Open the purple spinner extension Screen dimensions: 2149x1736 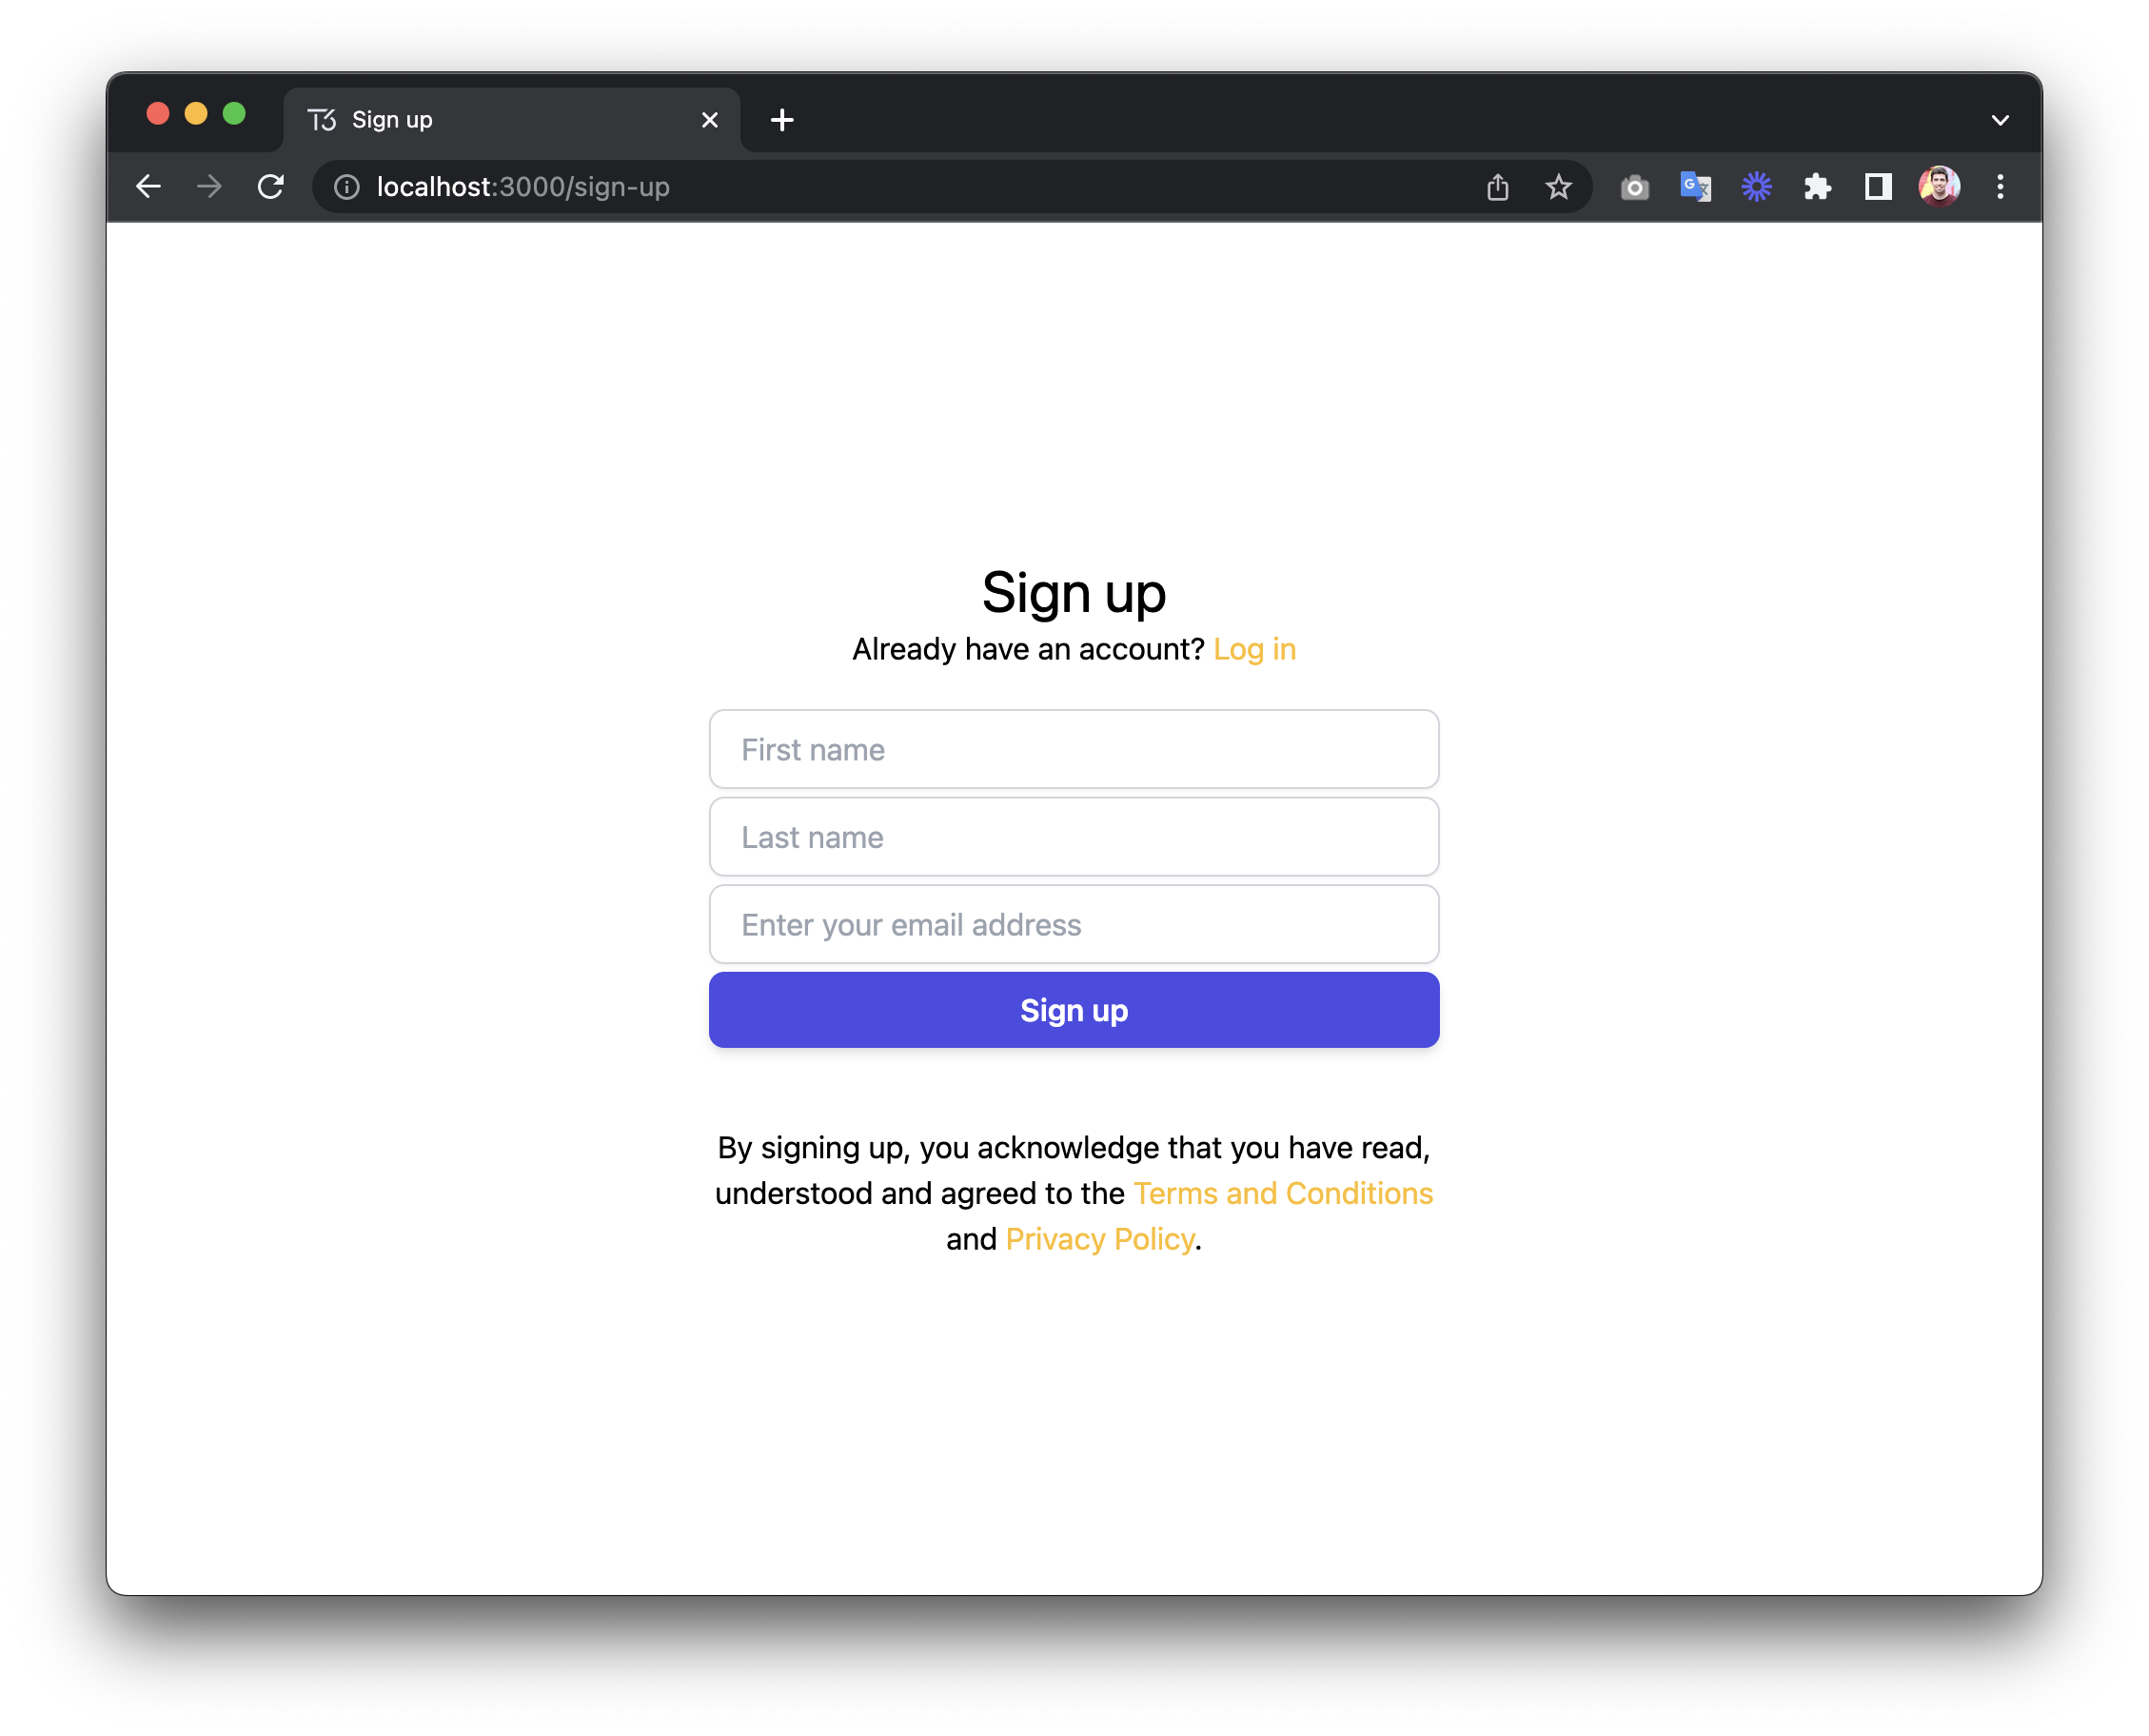tap(1757, 186)
